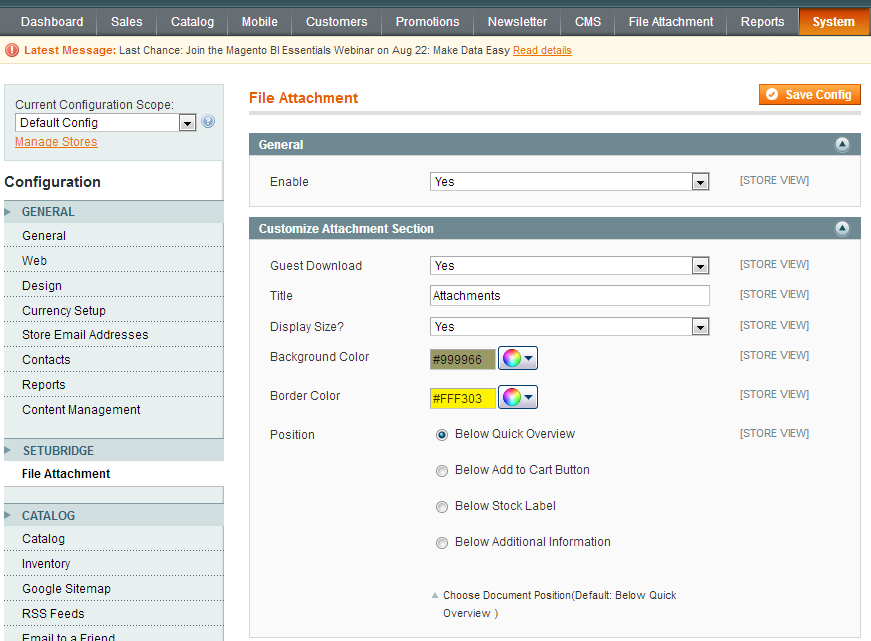871x641 pixels.
Task: Open the Guest Download dropdown
Action: pyautogui.click(x=570, y=266)
